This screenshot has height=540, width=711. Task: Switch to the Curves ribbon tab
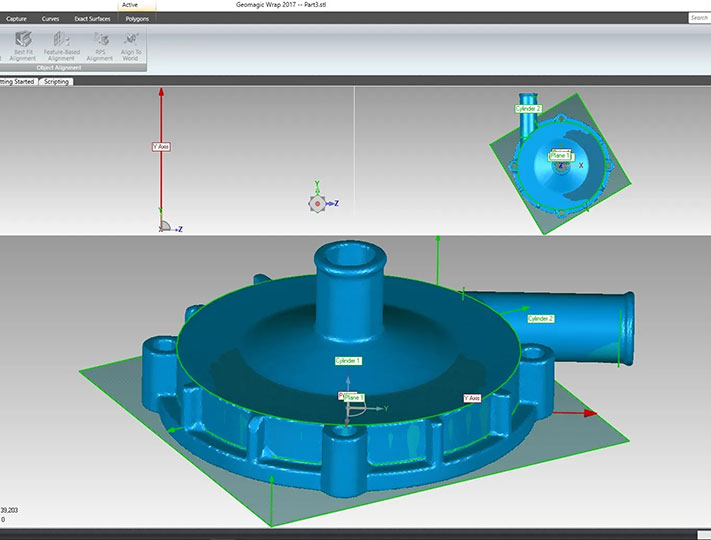pos(50,18)
